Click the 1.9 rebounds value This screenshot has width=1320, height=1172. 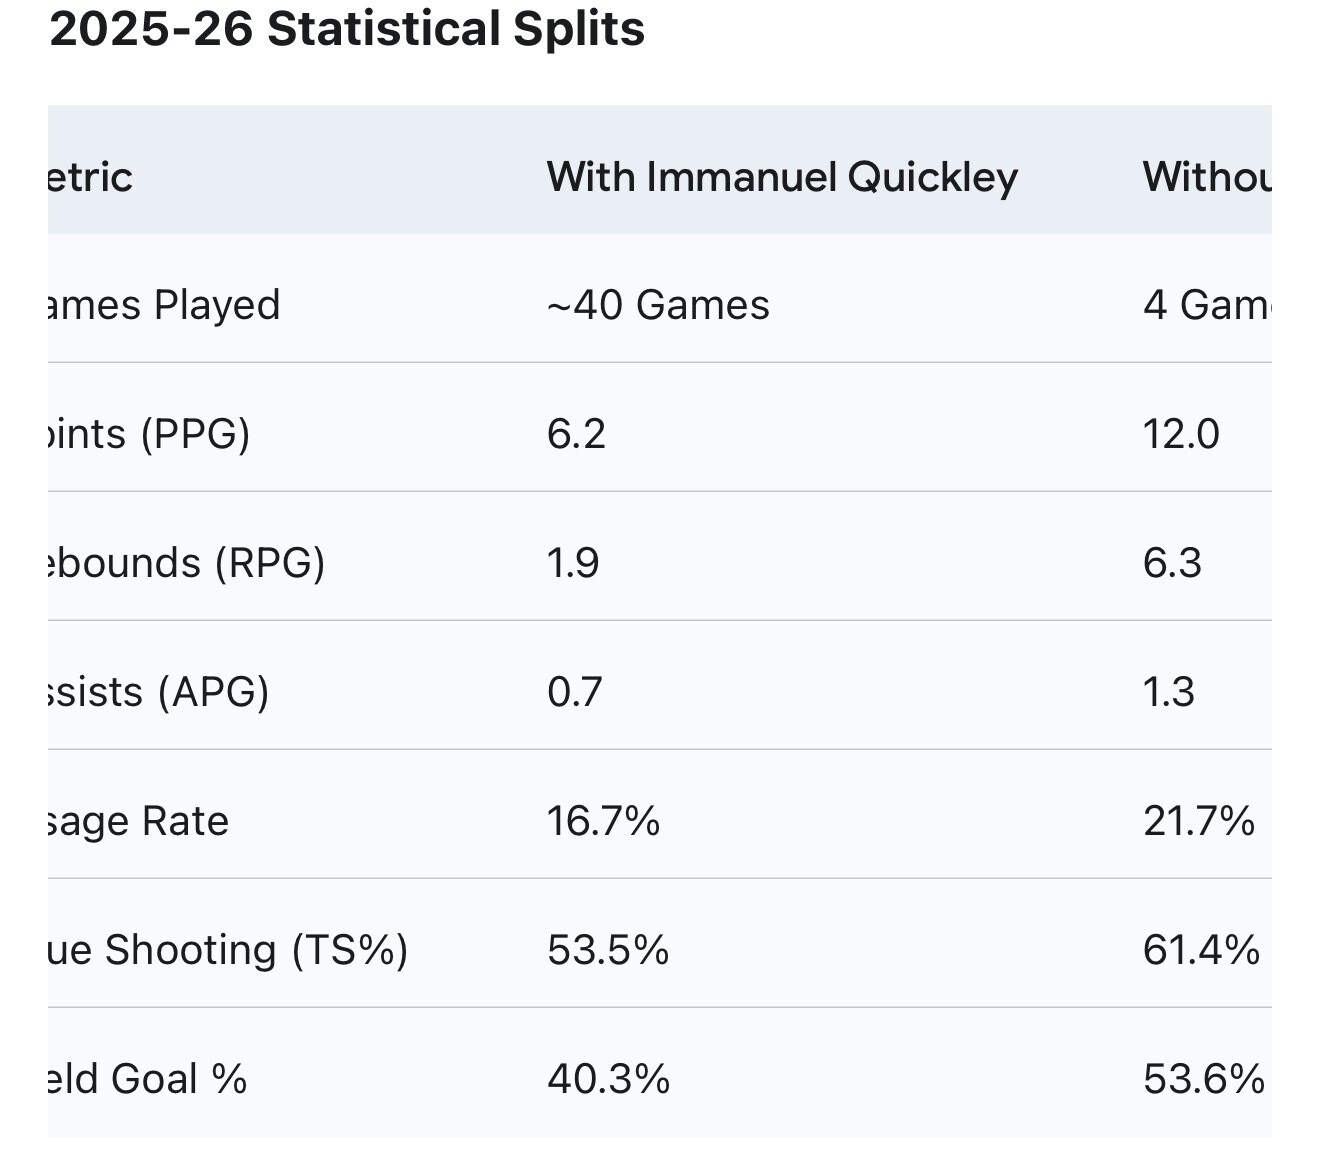[573, 563]
